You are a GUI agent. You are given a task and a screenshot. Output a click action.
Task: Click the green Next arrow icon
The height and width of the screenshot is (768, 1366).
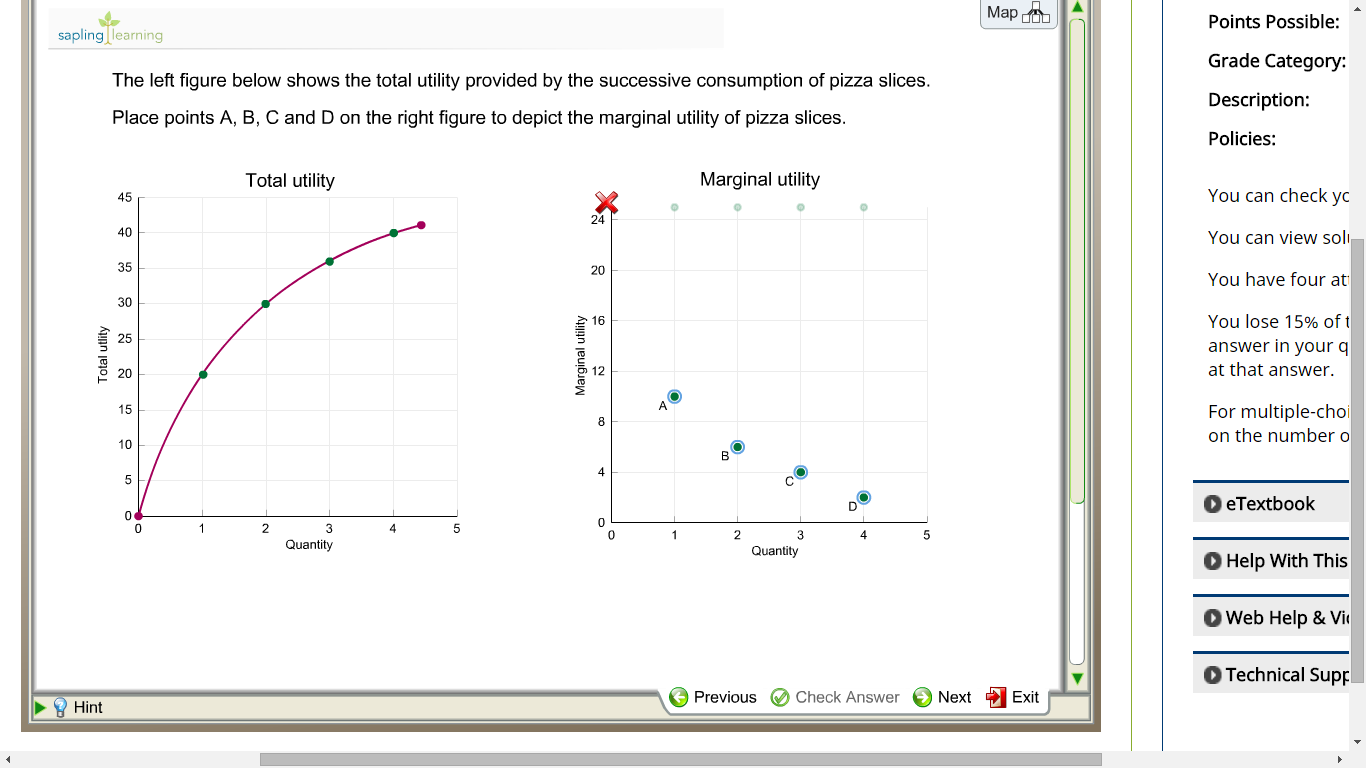[x=922, y=697]
